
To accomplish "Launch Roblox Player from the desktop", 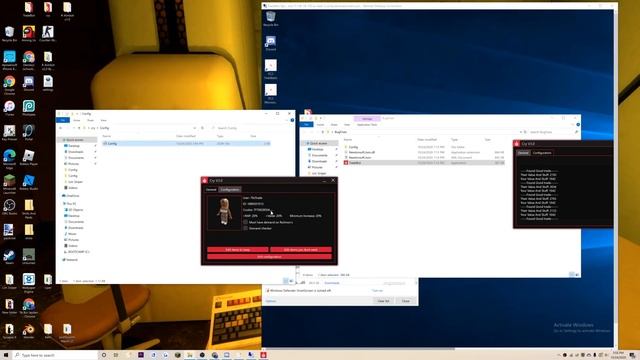I will (29, 158).
